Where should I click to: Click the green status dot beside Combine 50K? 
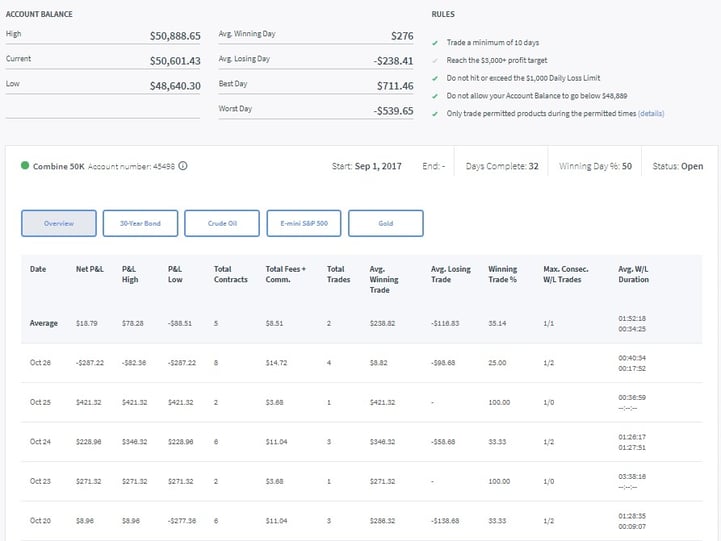tap(25, 165)
